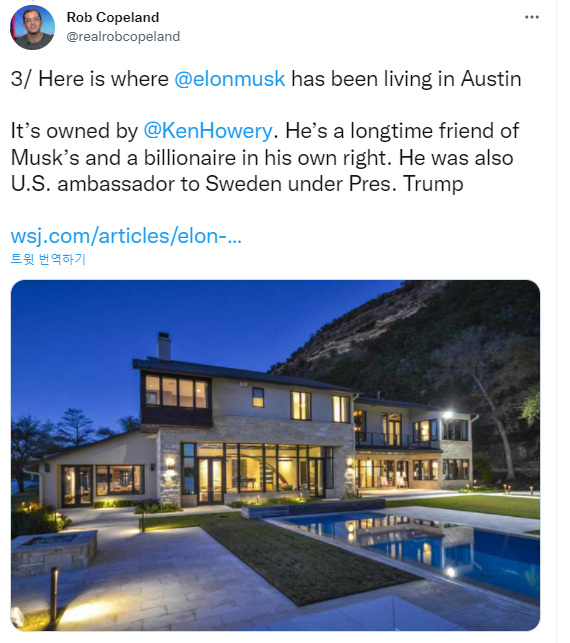Enlarge the house photo in the tweet
Image resolution: width=570 pixels, height=643 pixels.
pos(275,455)
